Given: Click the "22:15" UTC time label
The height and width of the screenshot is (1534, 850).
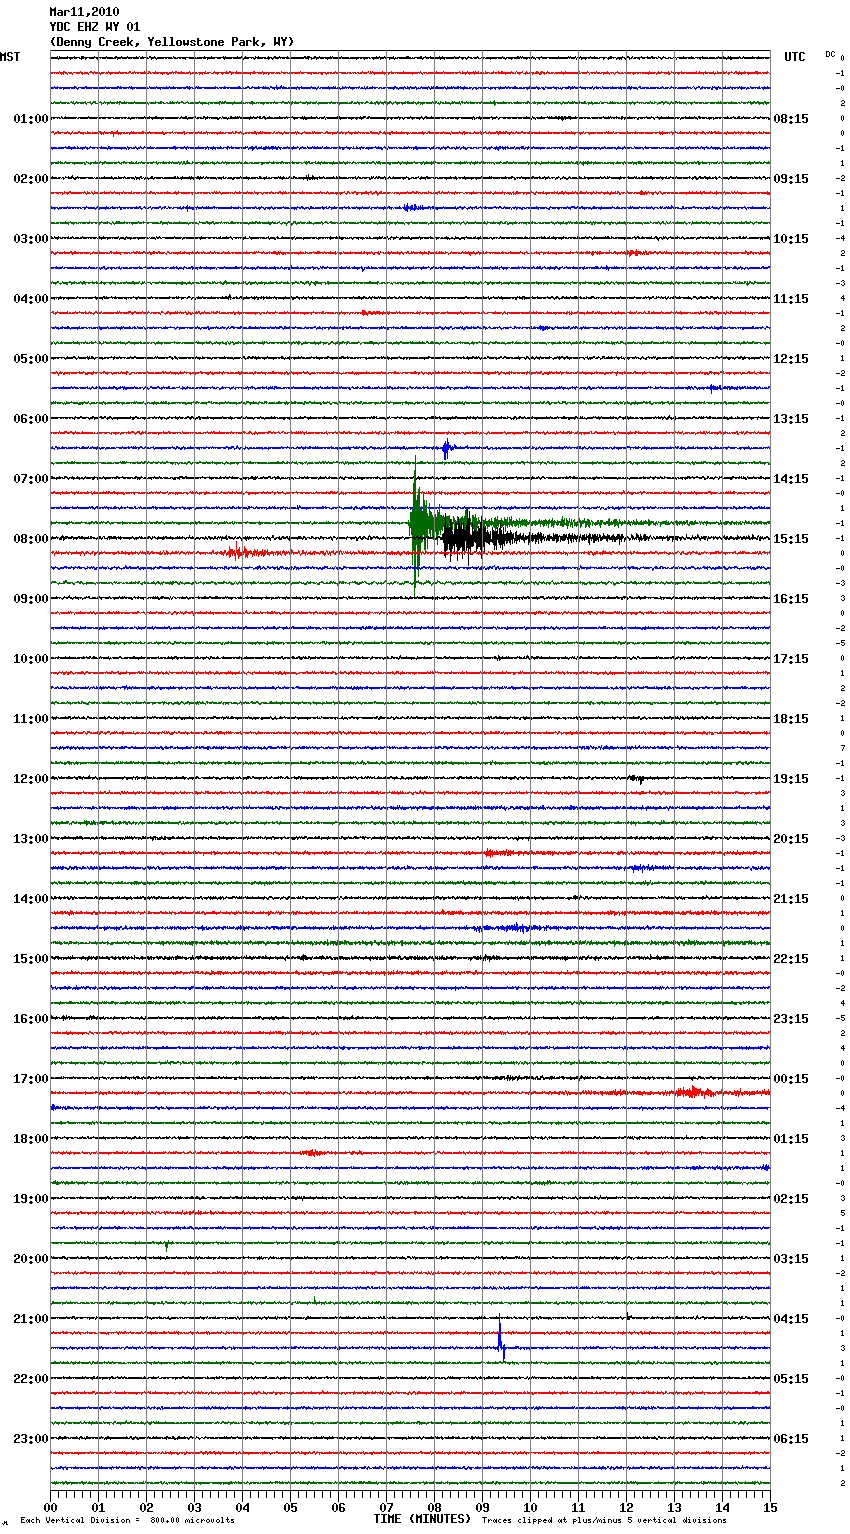Looking at the screenshot, I should pos(791,959).
